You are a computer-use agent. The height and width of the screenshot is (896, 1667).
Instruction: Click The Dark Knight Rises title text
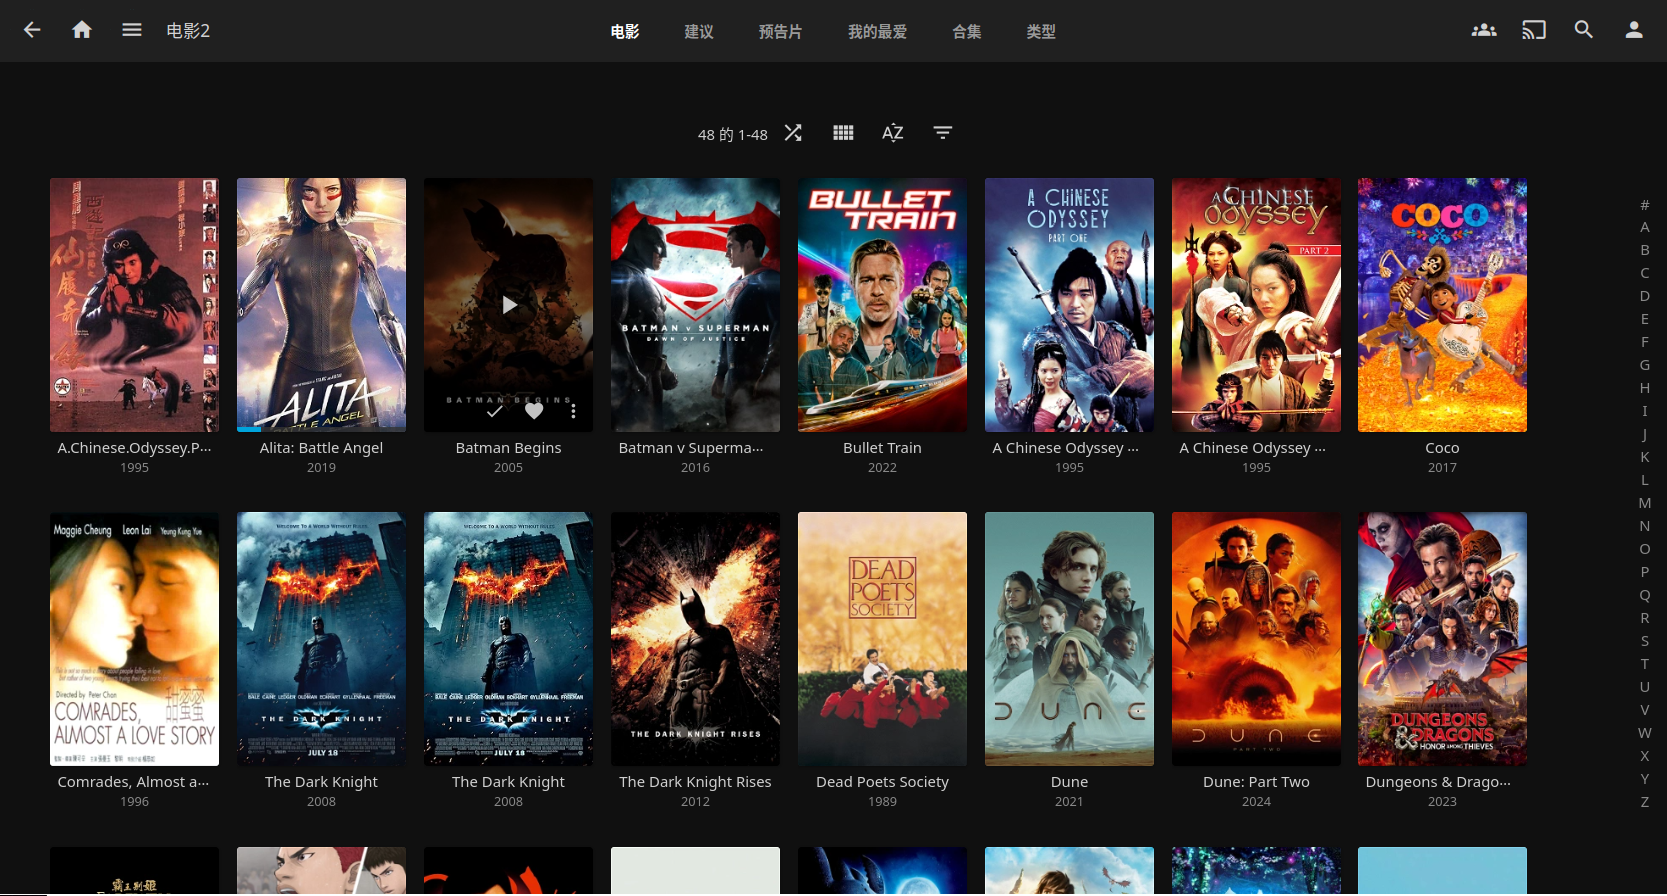click(695, 782)
